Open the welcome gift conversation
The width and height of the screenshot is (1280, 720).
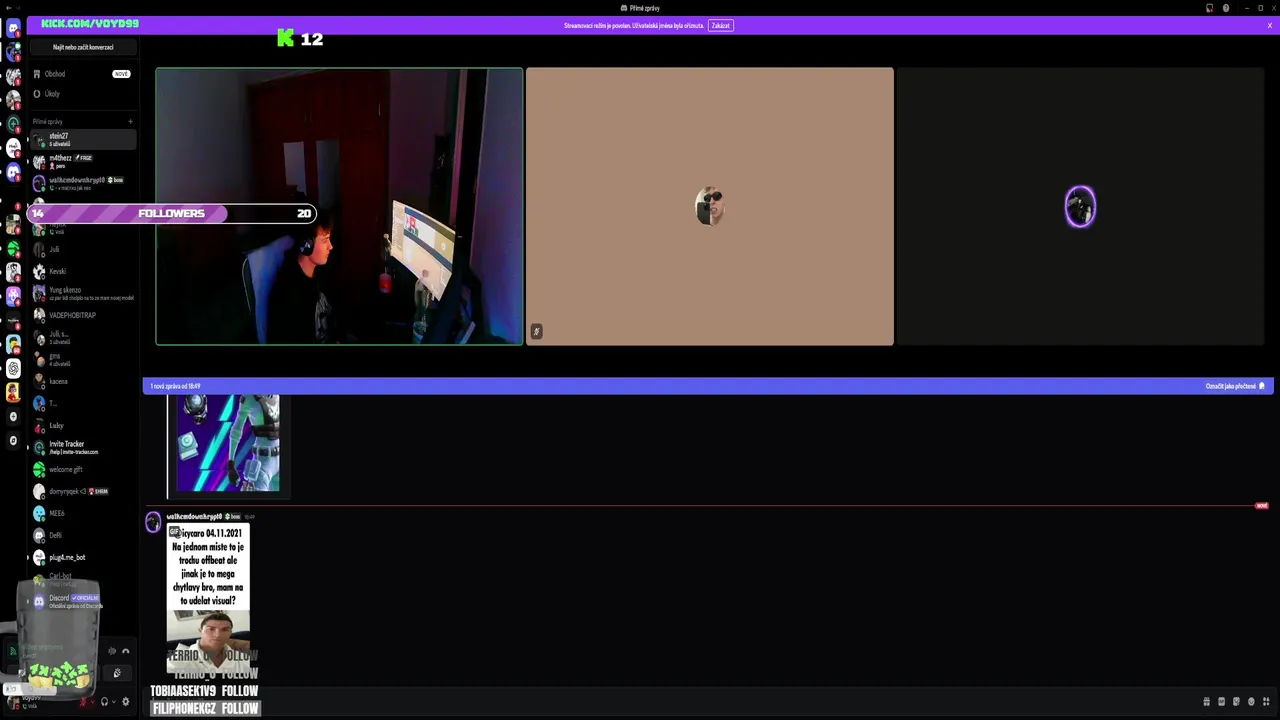pyautogui.click(x=84, y=469)
